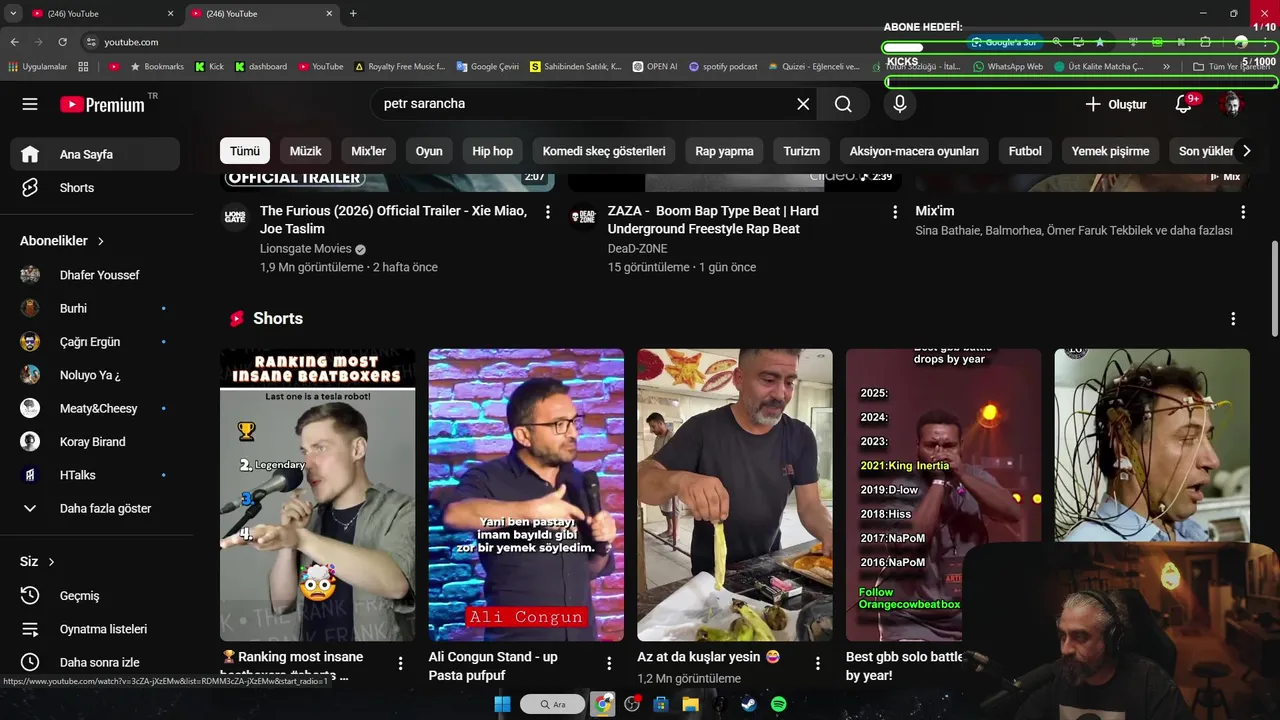Open Shorts in the sidebar

tap(95, 188)
